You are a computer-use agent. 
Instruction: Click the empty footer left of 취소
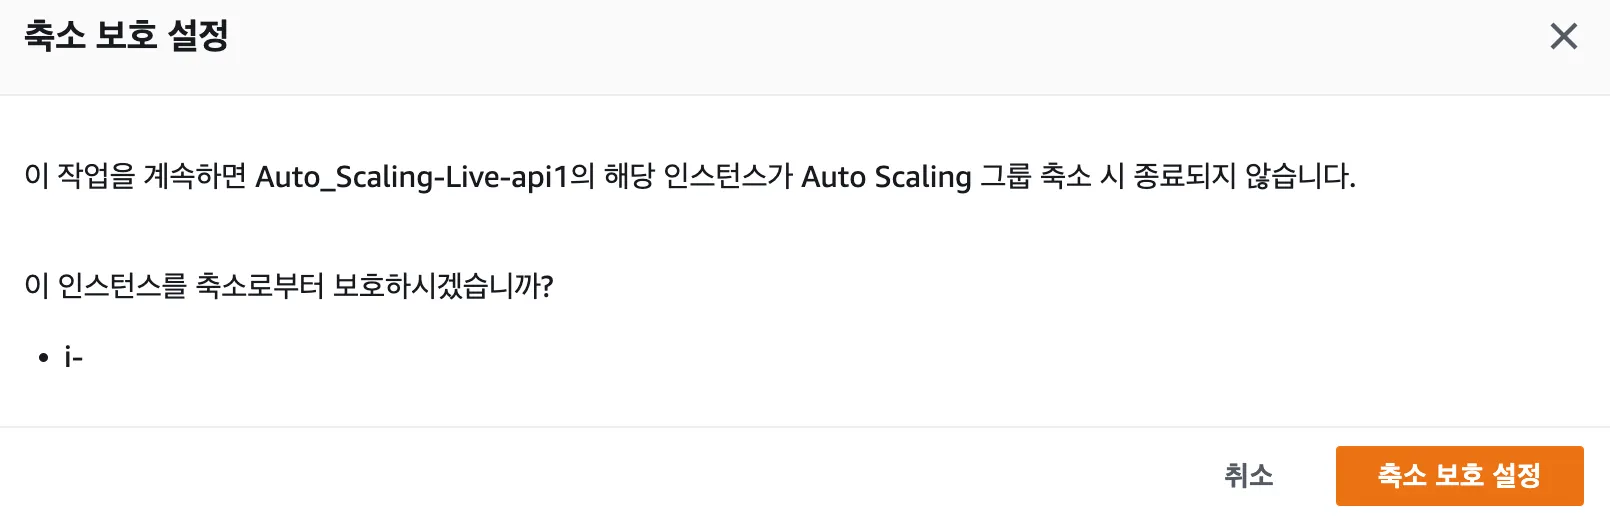600,475
